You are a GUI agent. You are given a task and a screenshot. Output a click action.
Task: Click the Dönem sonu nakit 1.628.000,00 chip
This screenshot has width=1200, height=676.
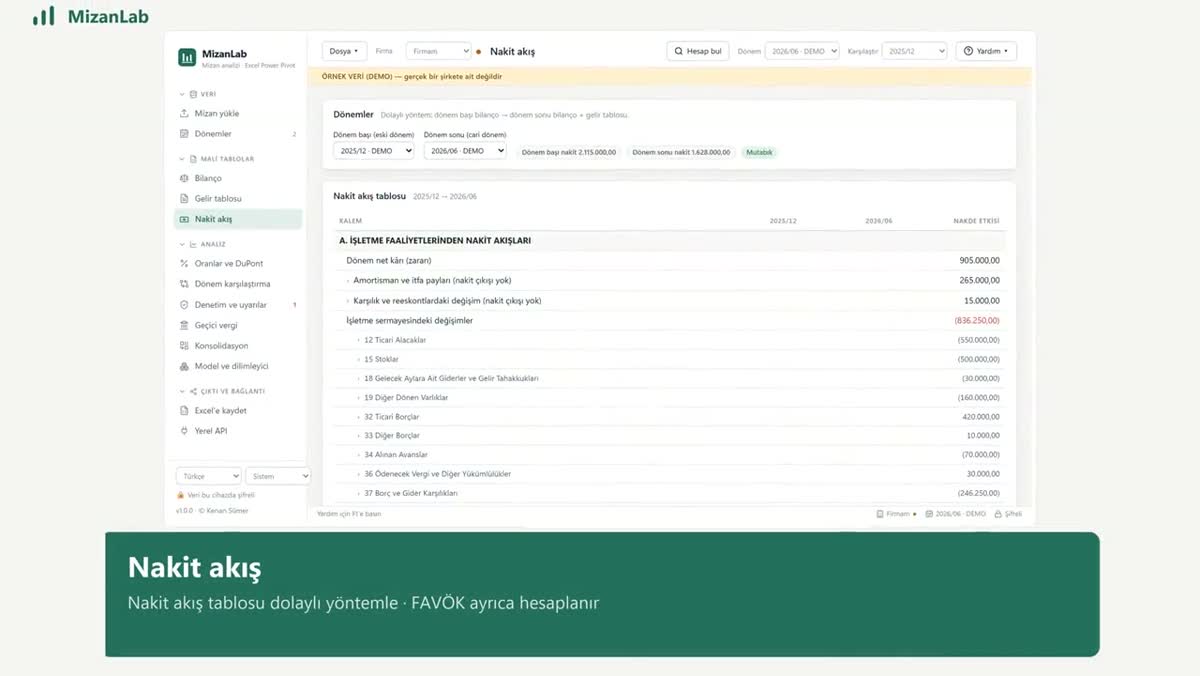tap(681, 152)
